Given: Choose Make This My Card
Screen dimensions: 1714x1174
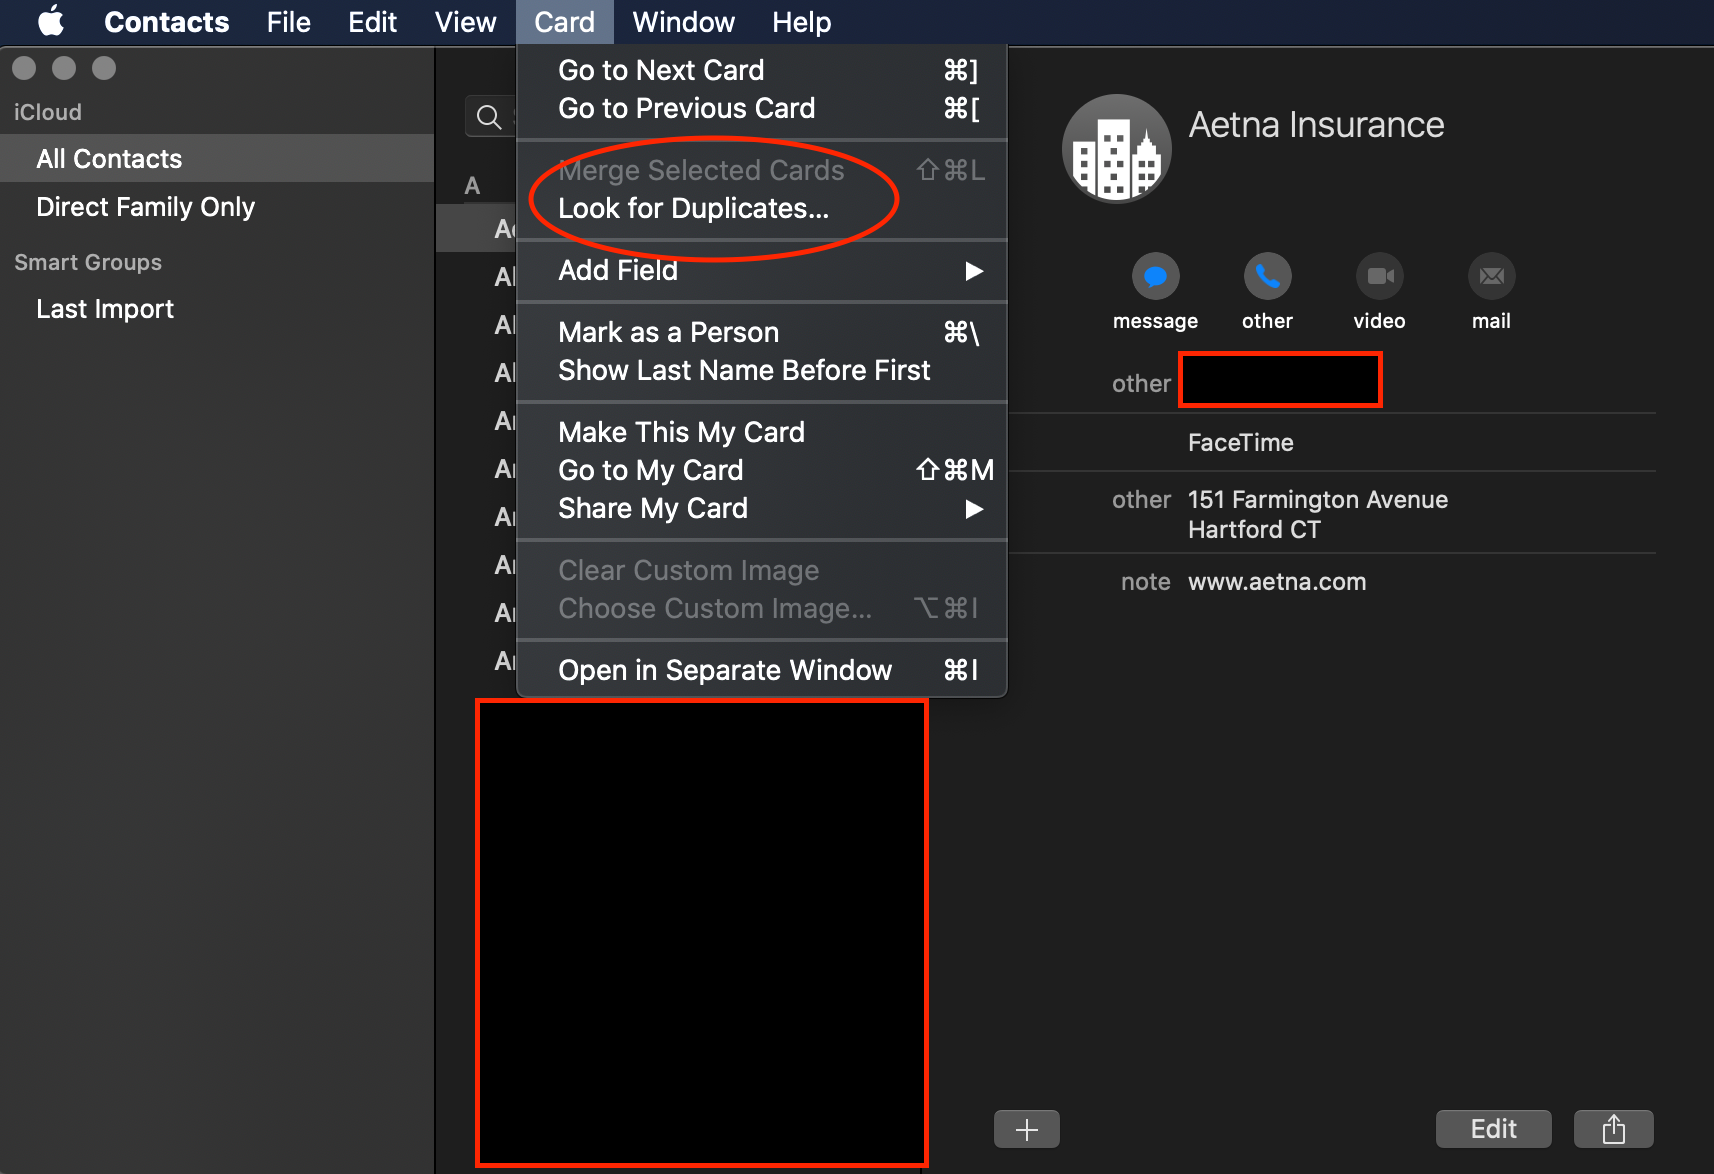Looking at the screenshot, I should tap(762, 432).
